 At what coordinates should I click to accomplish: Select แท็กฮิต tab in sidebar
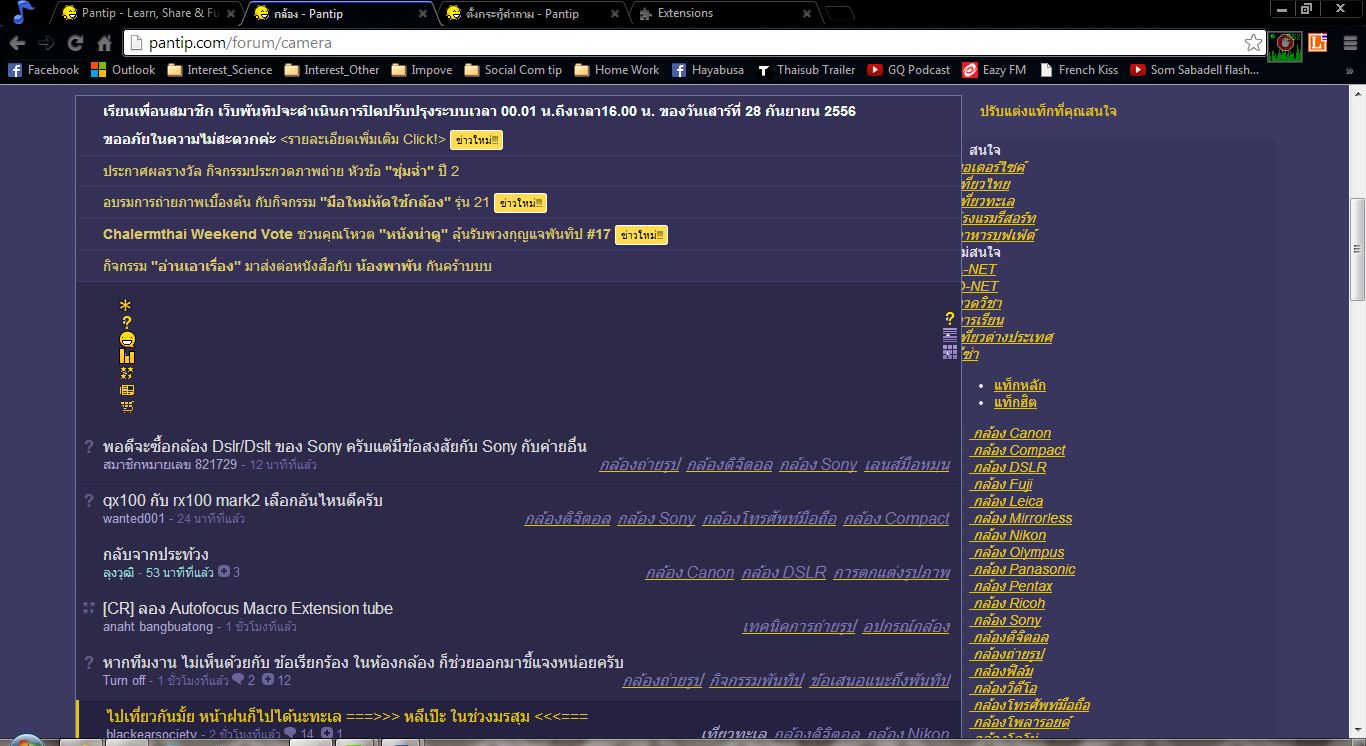1015,402
